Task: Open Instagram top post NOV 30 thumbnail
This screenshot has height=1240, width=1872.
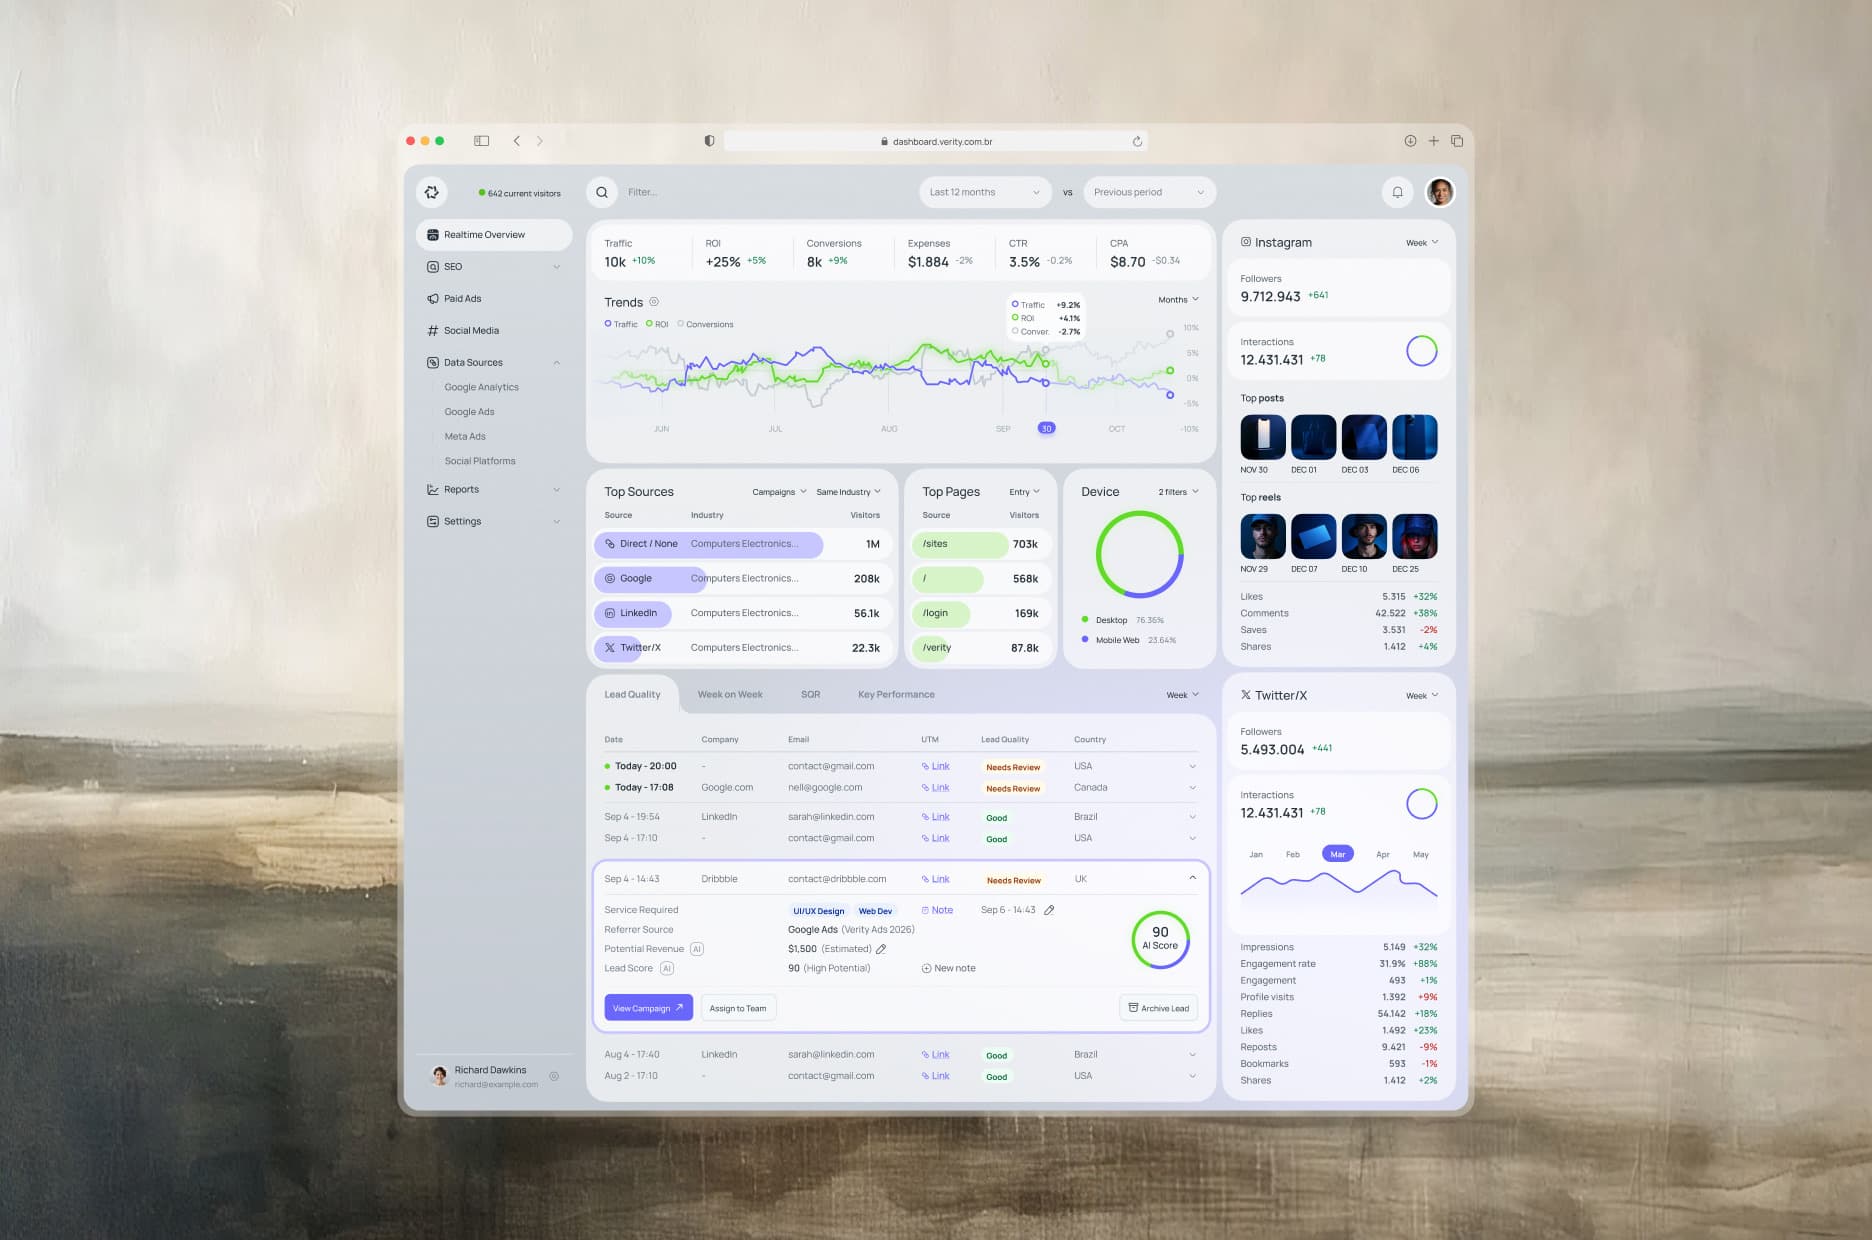Action: point(1263,437)
